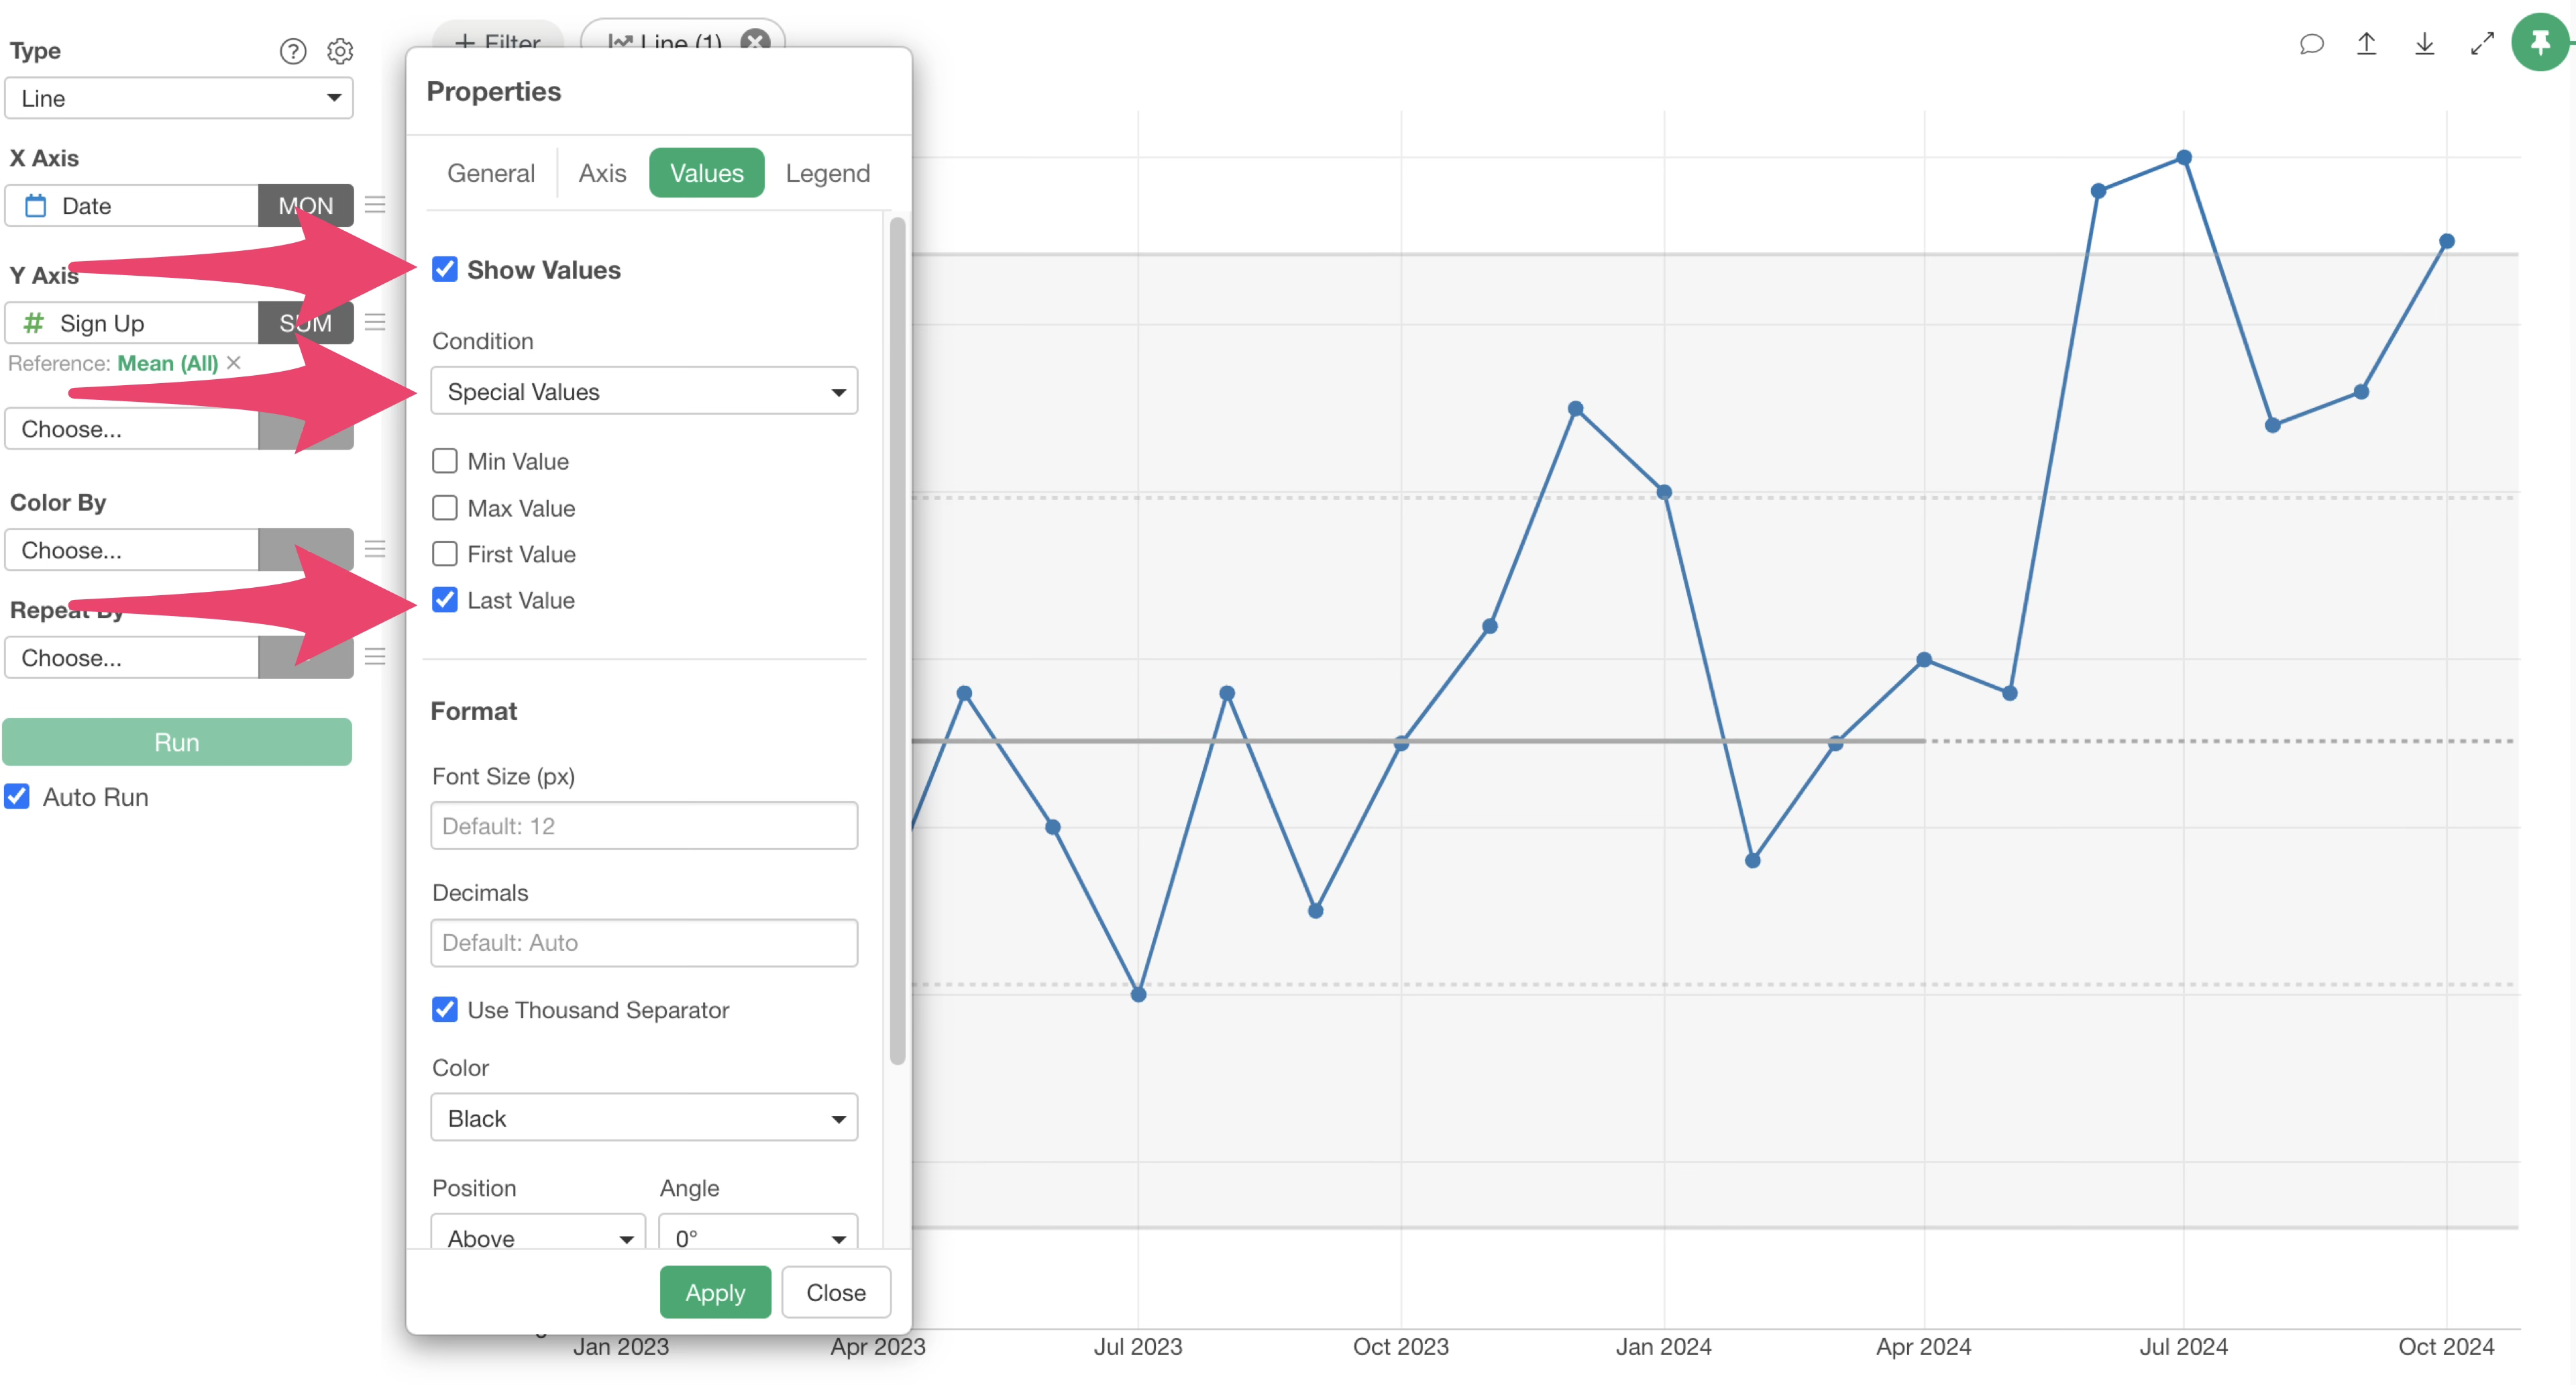The height and width of the screenshot is (1385, 2576).
Task: Open chart settings gear icon
Action: pos(340,51)
